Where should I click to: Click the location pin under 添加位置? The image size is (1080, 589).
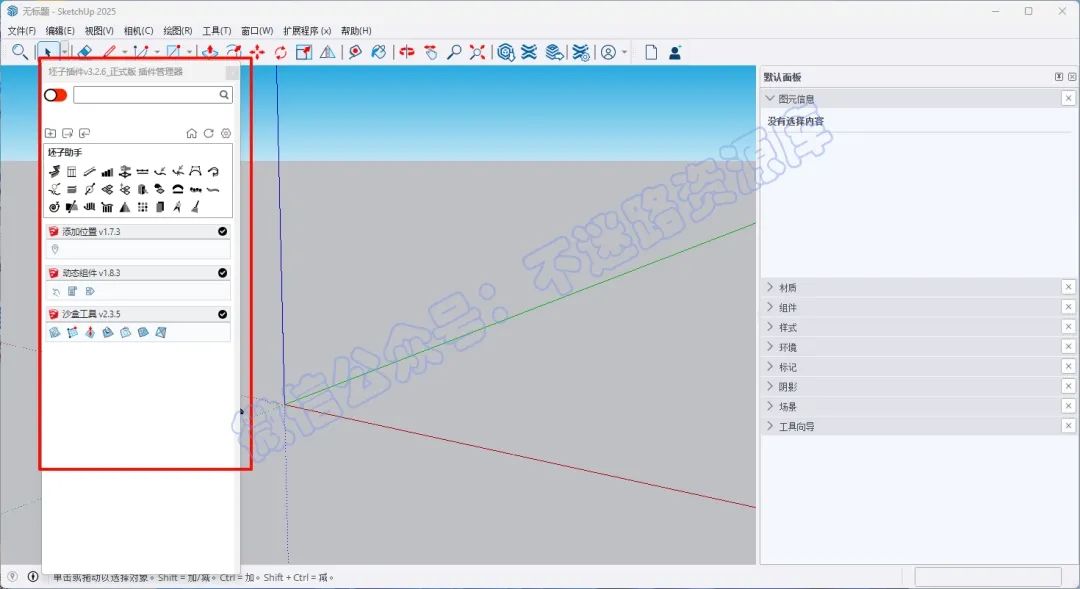point(55,249)
